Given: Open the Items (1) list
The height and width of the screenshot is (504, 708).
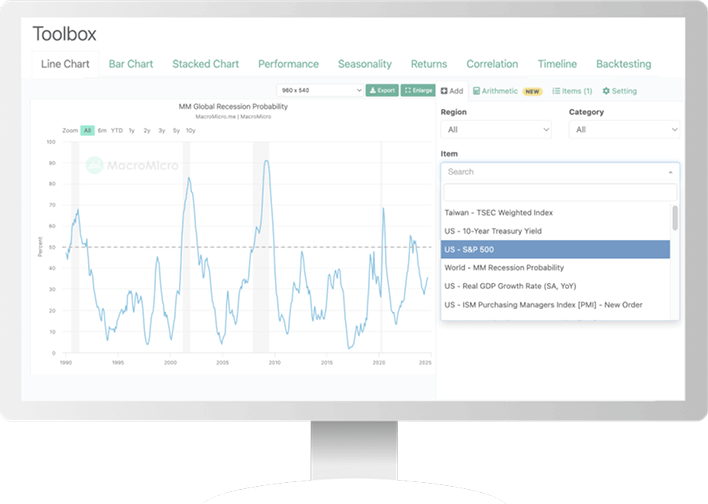Looking at the screenshot, I should pos(572,91).
